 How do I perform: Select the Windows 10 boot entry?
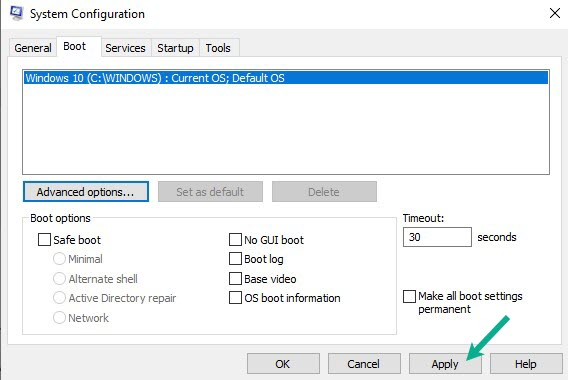(286, 78)
